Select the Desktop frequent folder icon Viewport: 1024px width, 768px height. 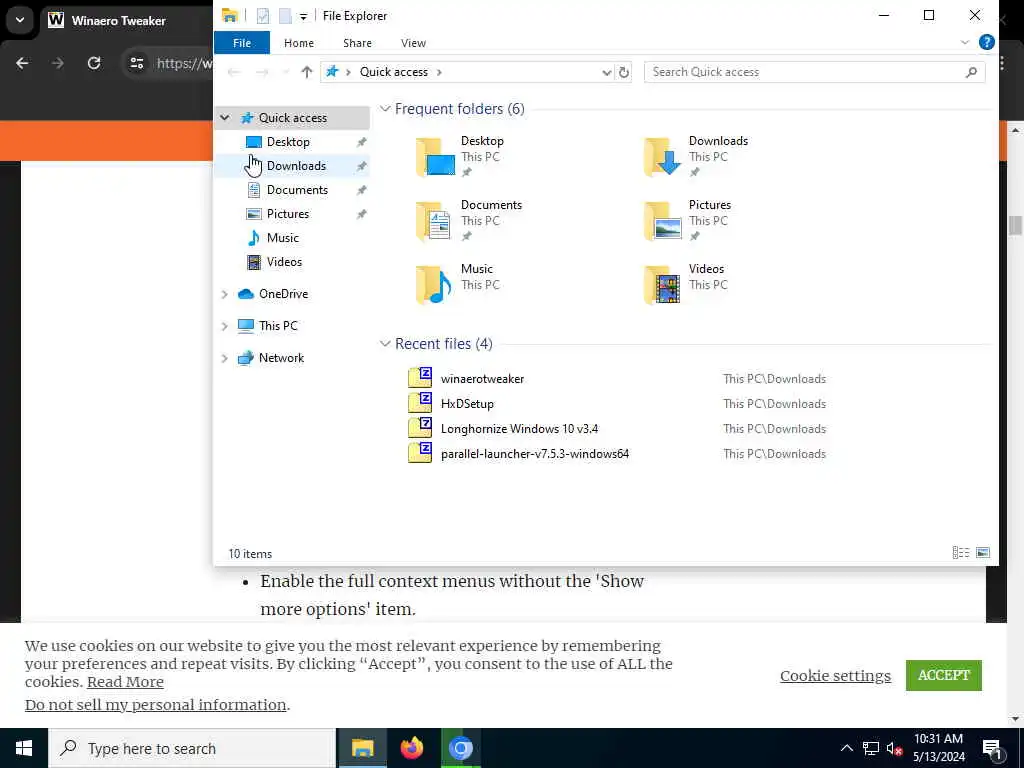coord(435,157)
